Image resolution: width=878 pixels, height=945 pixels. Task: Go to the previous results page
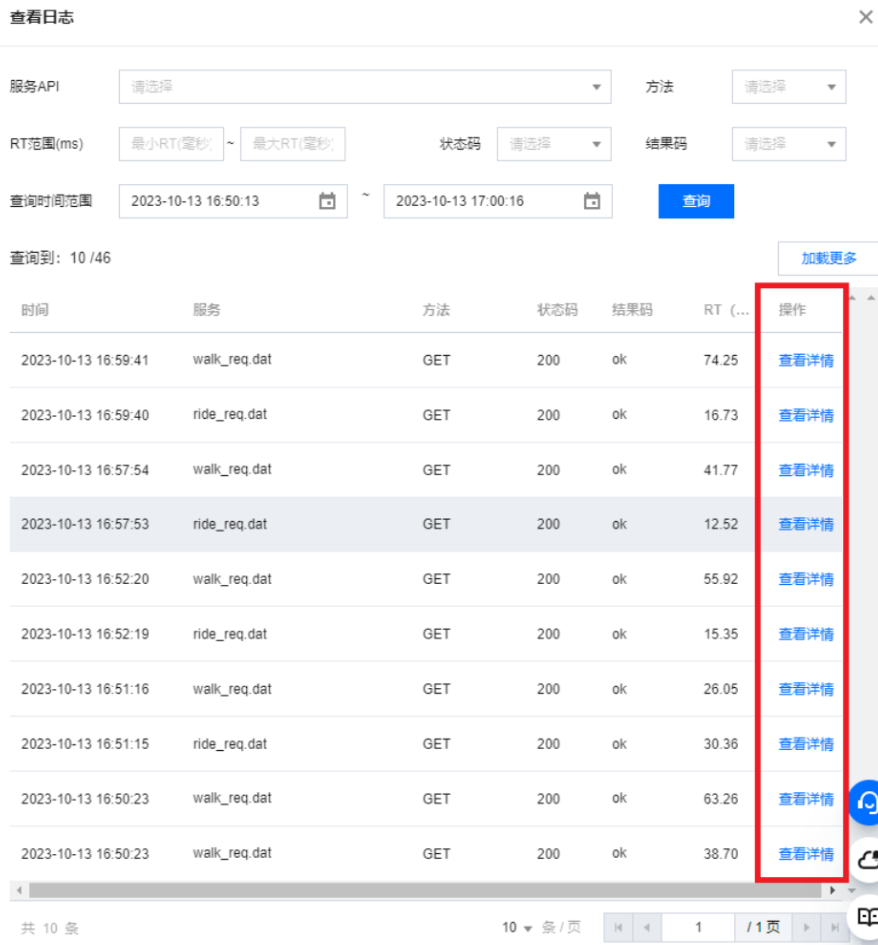click(646, 927)
